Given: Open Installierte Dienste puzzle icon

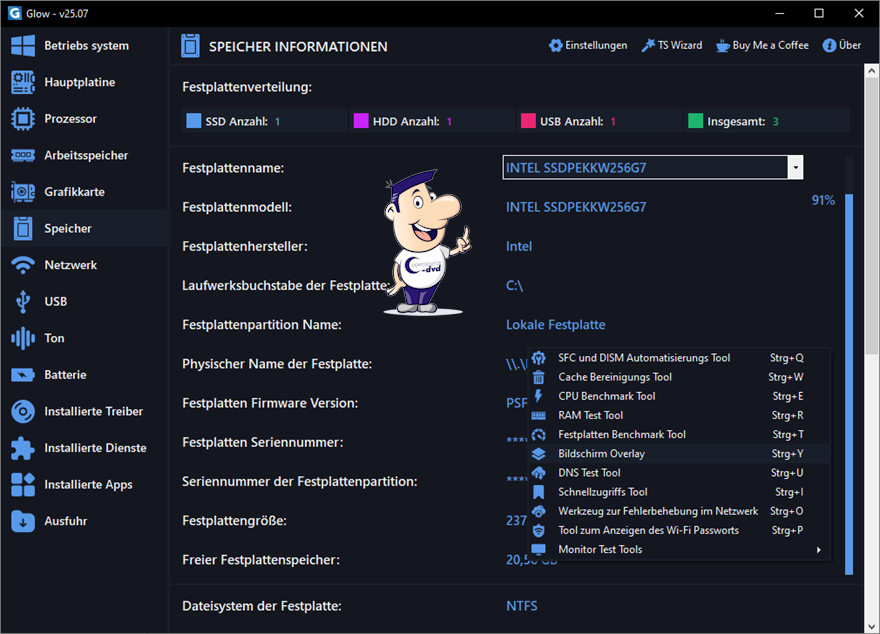Looking at the screenshot, I should pos(22,448).
